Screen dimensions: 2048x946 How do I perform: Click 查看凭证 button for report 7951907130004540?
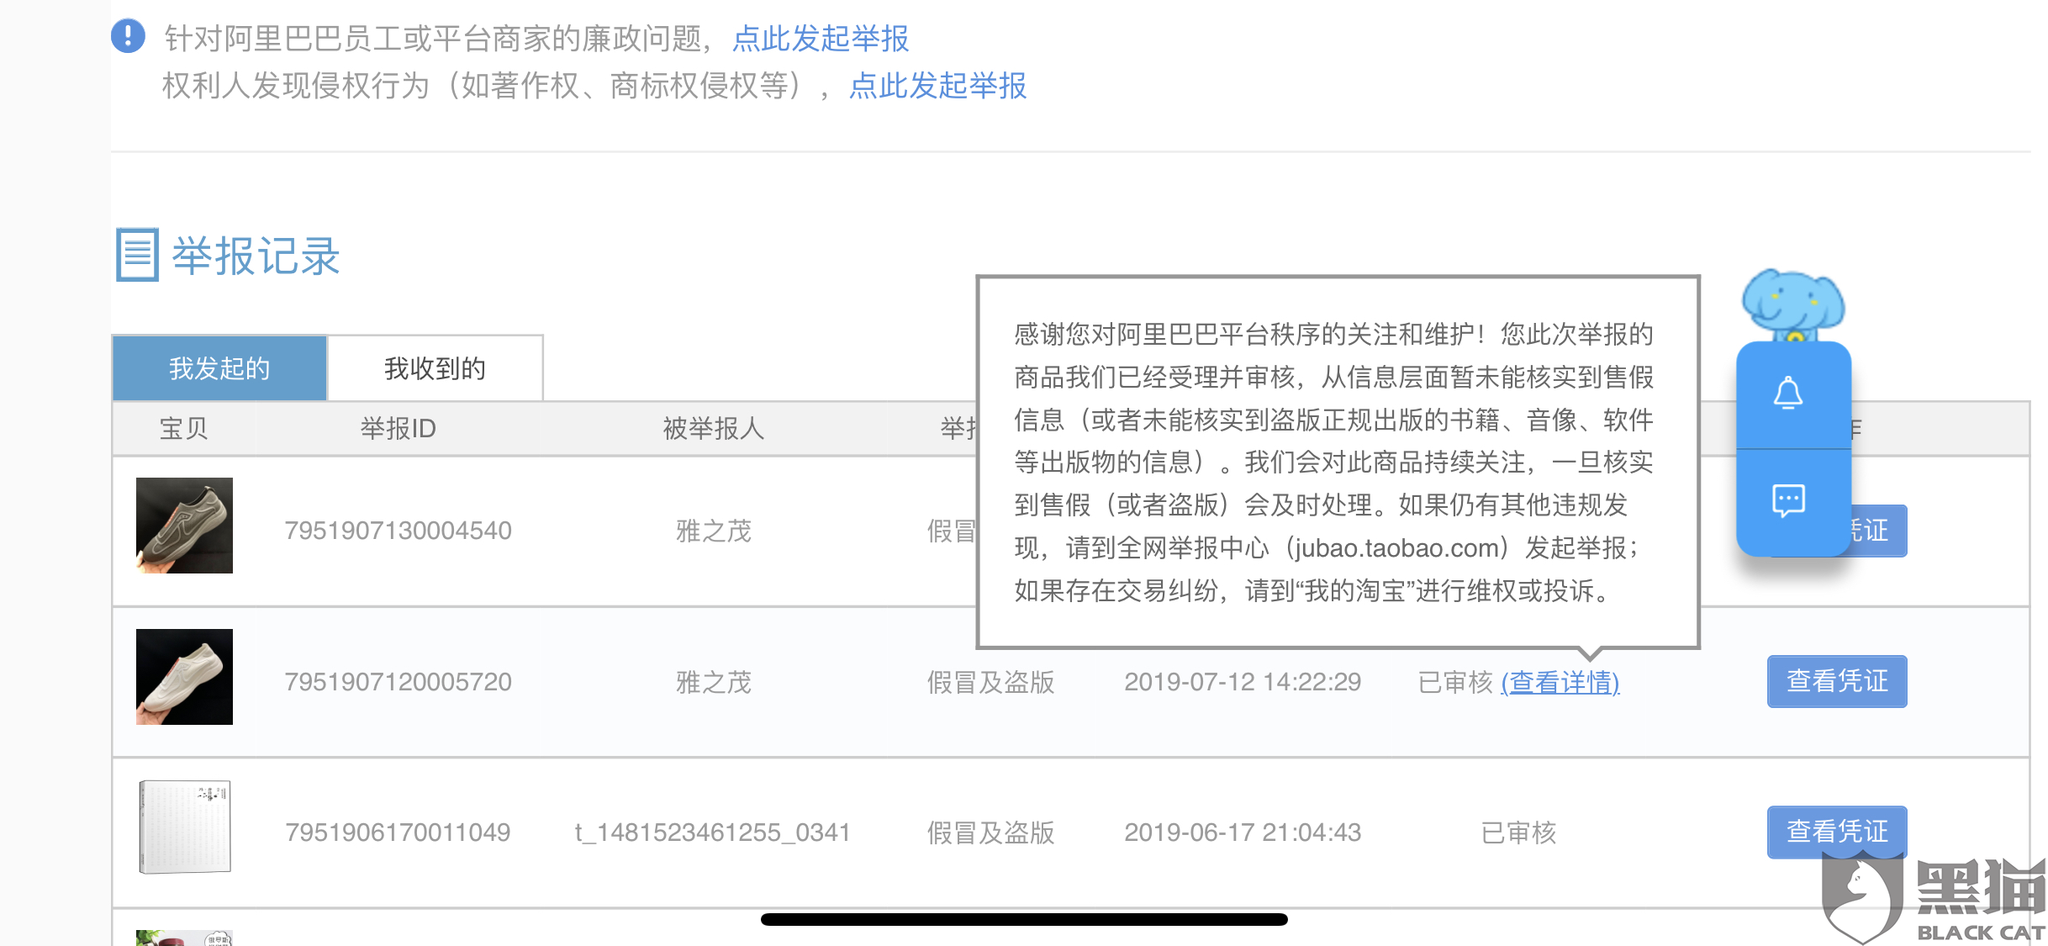1877,530
